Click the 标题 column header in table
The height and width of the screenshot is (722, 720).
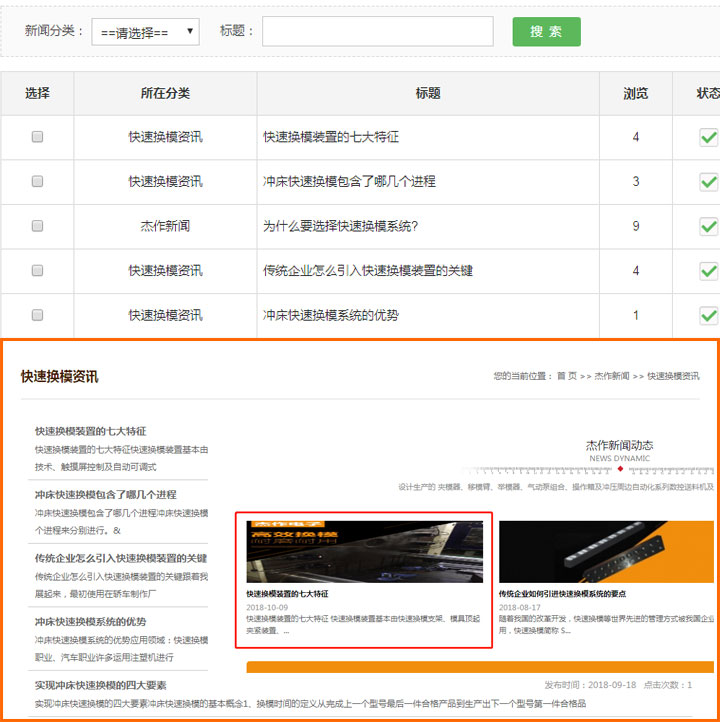(428, 93)
